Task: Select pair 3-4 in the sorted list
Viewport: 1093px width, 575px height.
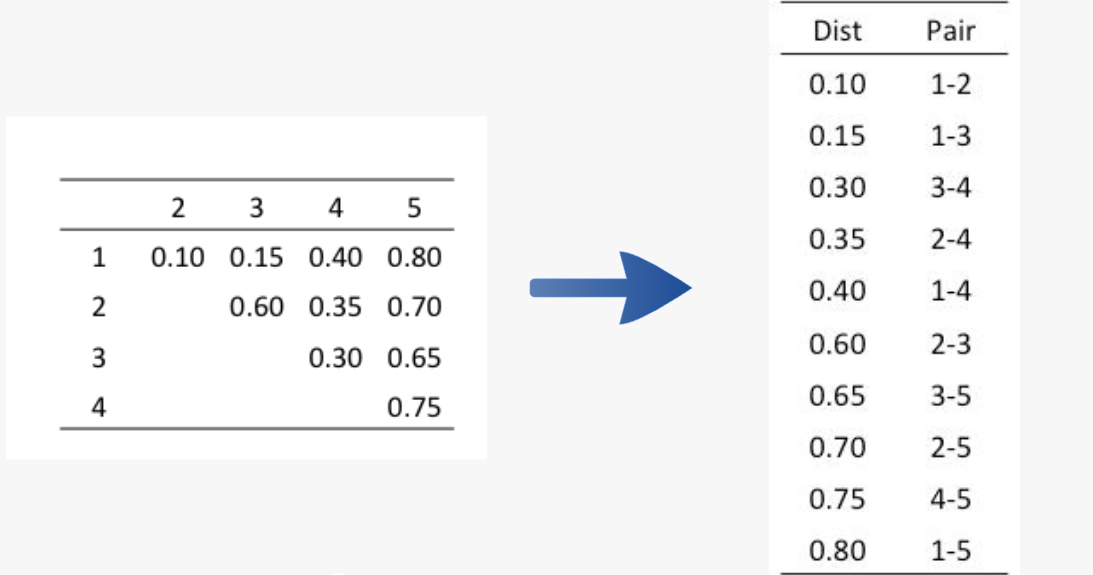Action: click(951, 187)
